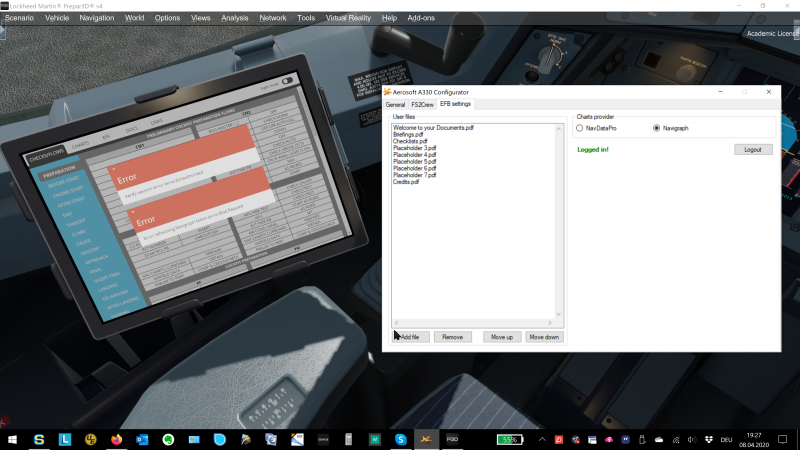Viewport: 800px width, 450px height.
Task: Switch to the FS2Crew tab
Action: point(422,105)
